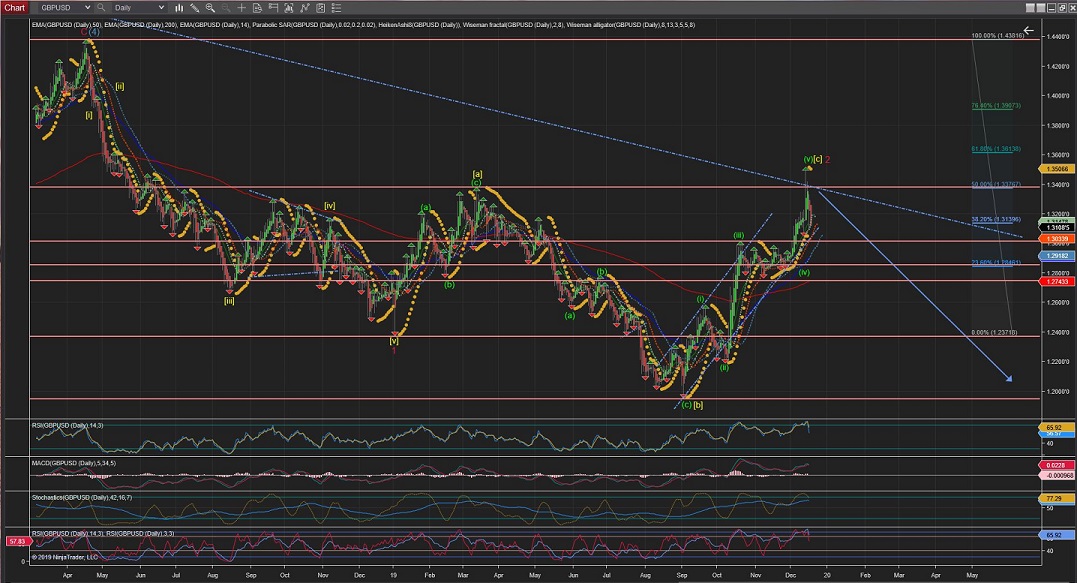
Task: Select the MACD(GBPUSD (Daily),5,34,5) panel label
Action: tap(73, 463)
